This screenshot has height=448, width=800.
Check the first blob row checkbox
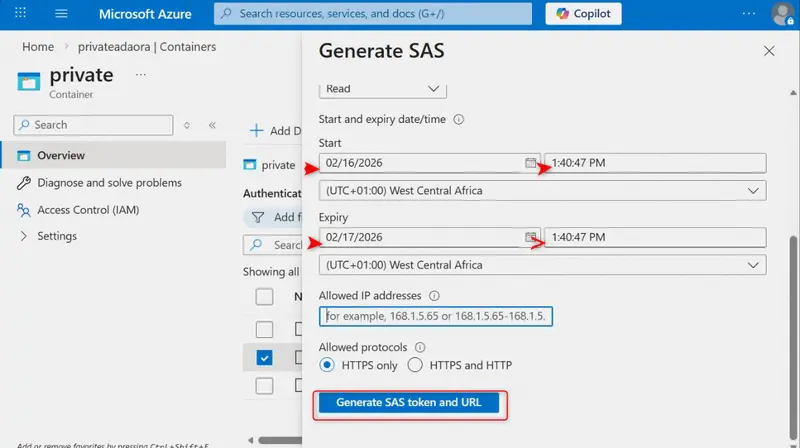(x=264, y=330)
